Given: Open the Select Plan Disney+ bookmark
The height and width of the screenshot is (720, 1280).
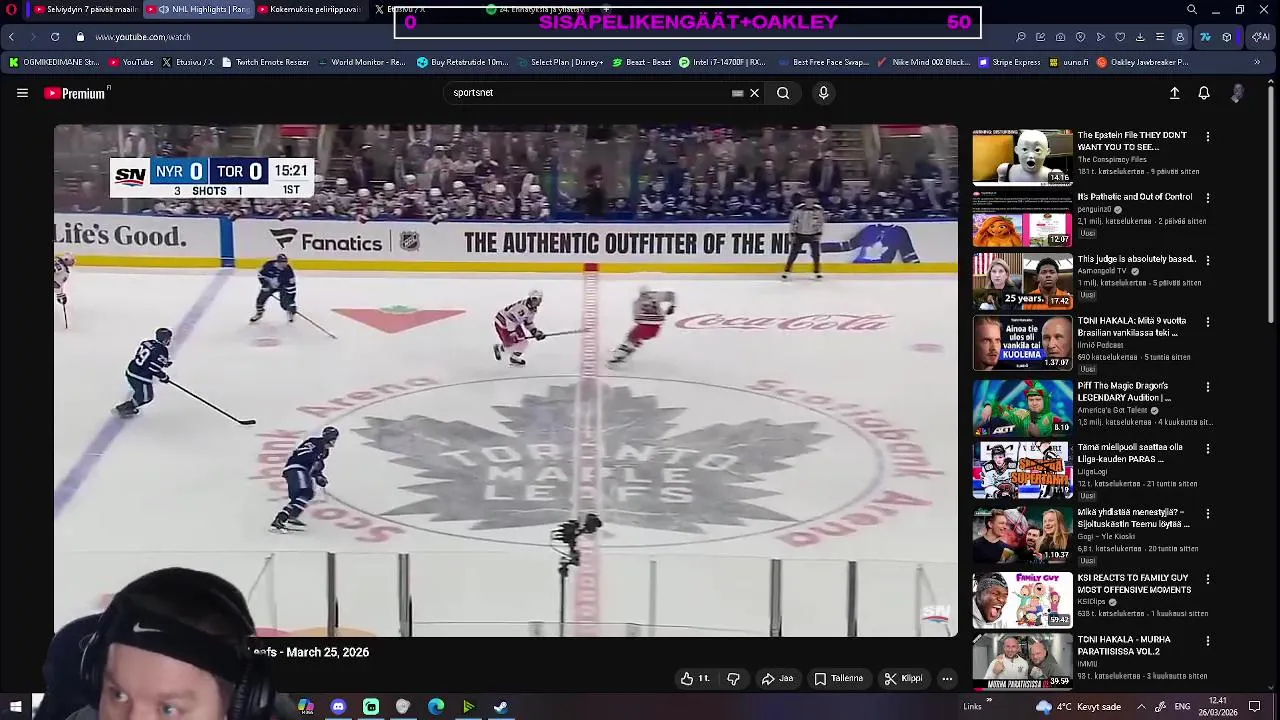Looking at the screenshot, I should [x=560, y=62].
